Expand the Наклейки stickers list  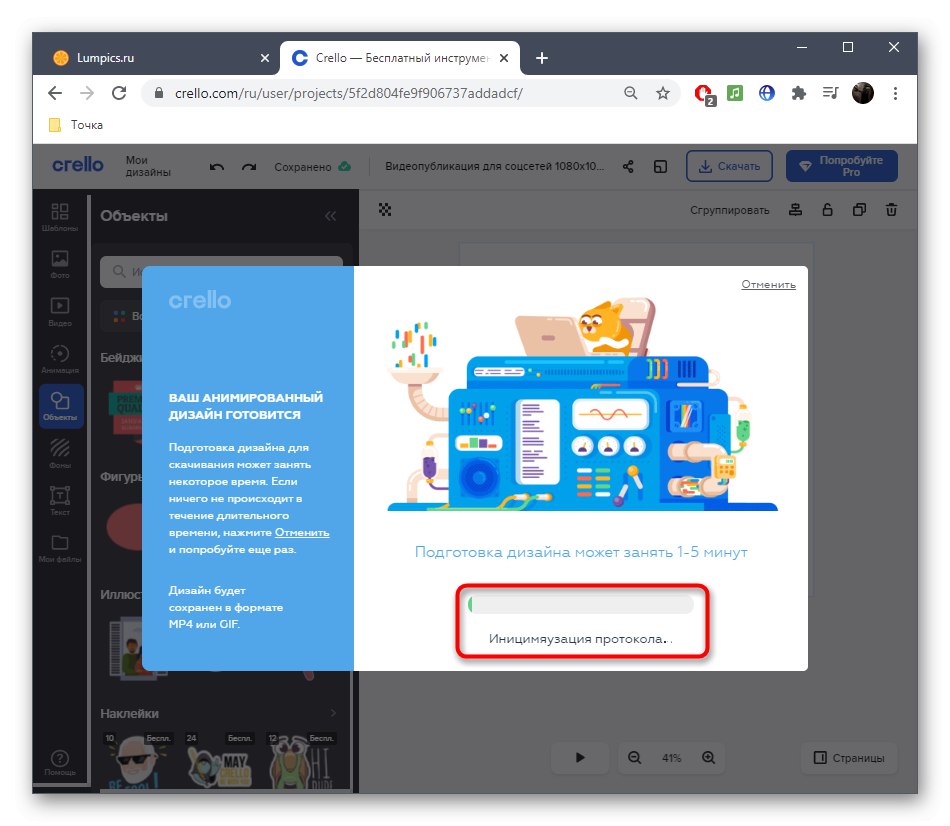click(x=334, y=713)
